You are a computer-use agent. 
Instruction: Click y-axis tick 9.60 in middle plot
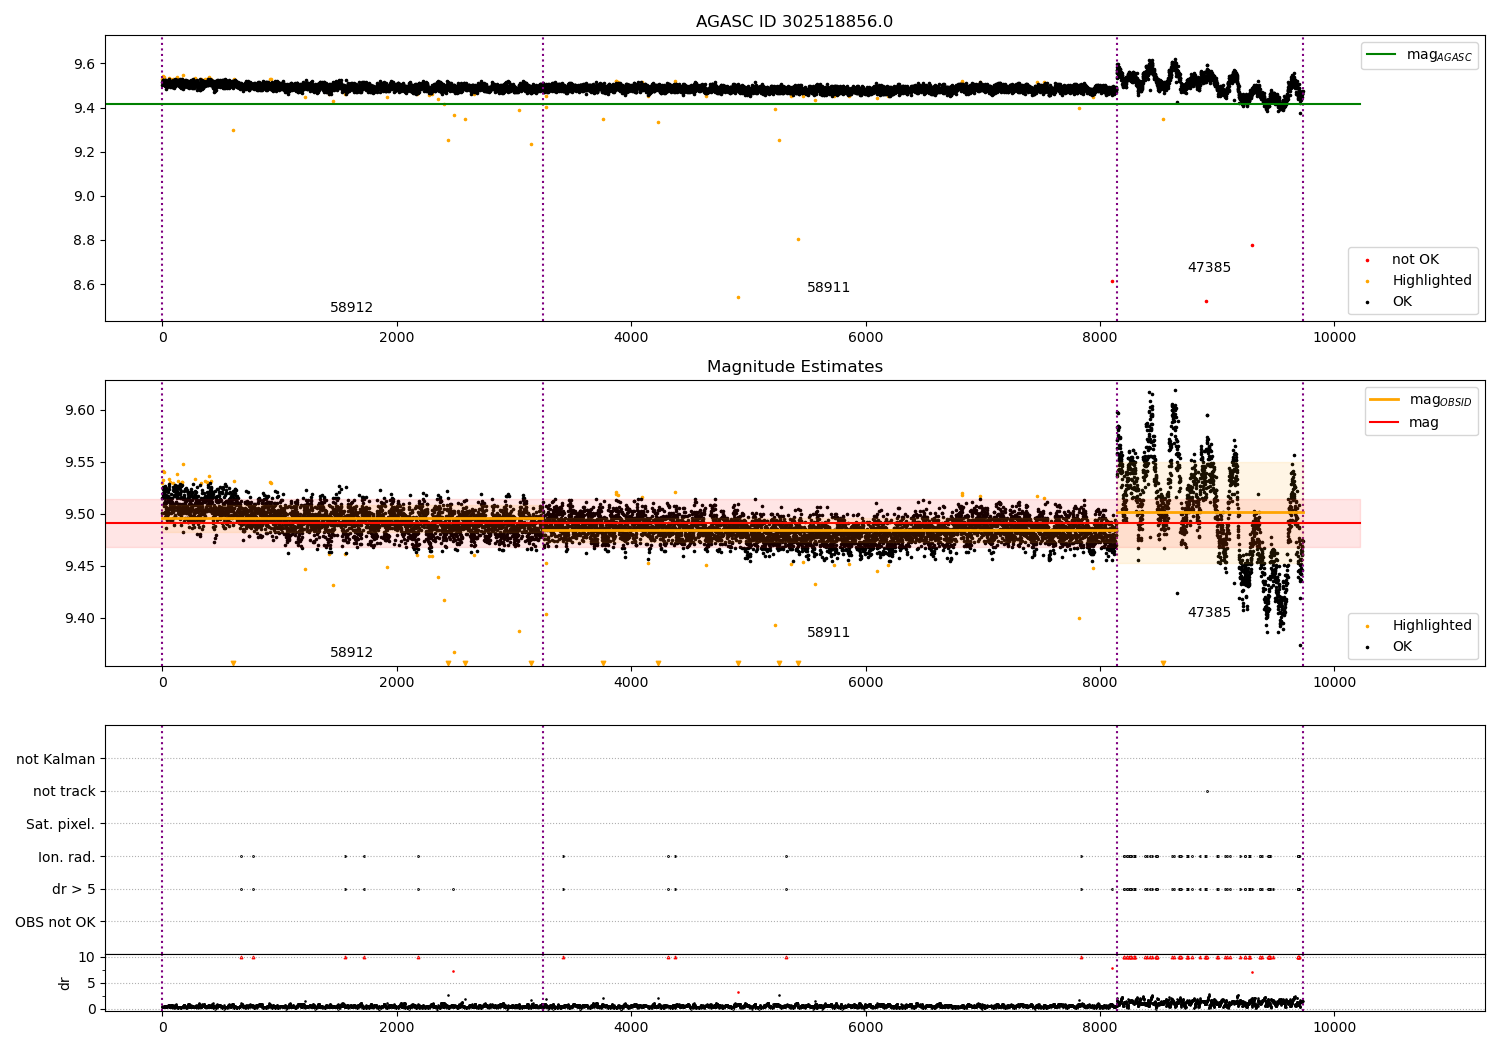coord(80,411)
